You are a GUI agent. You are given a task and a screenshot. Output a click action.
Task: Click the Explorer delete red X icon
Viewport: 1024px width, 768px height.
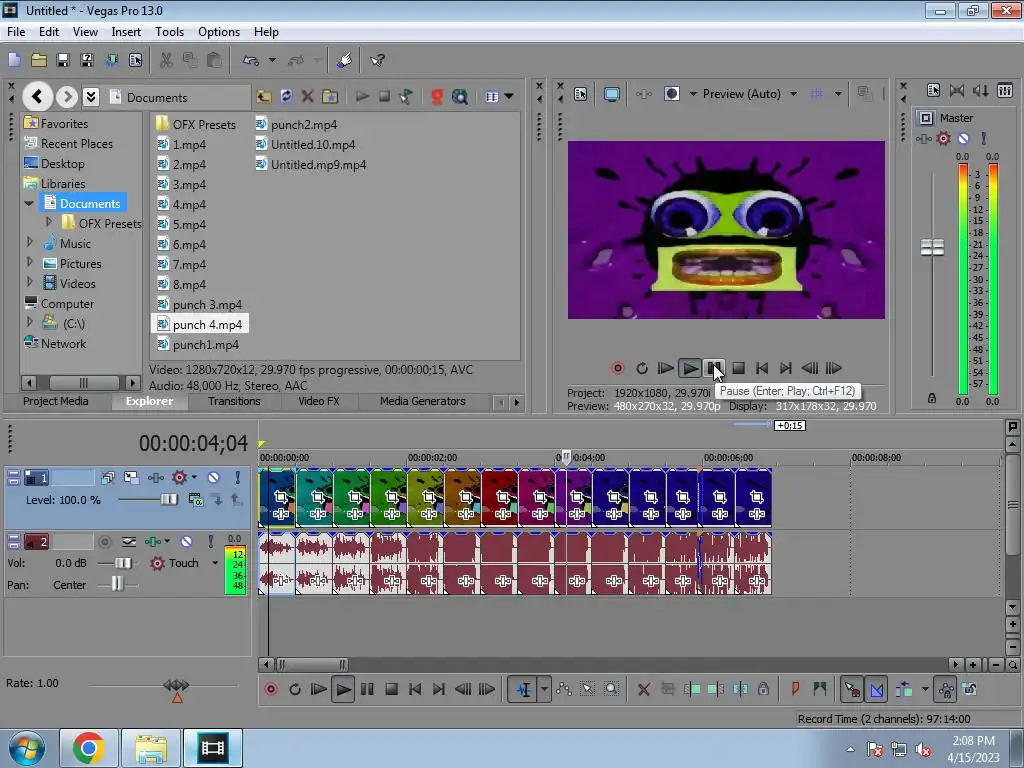coord(307,97)
